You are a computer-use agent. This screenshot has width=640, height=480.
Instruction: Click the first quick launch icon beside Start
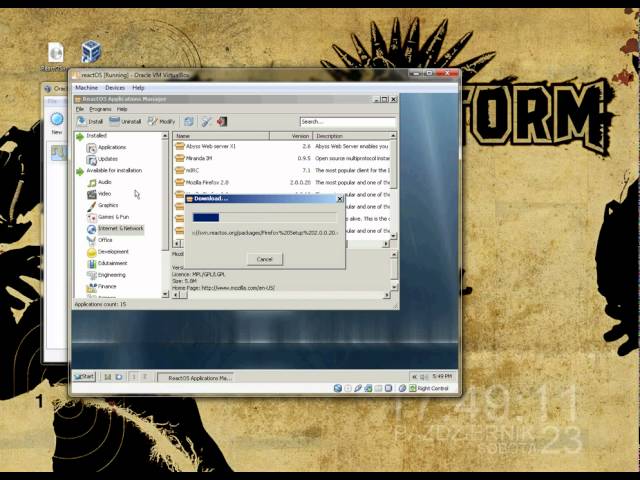[x=107, y=377]
